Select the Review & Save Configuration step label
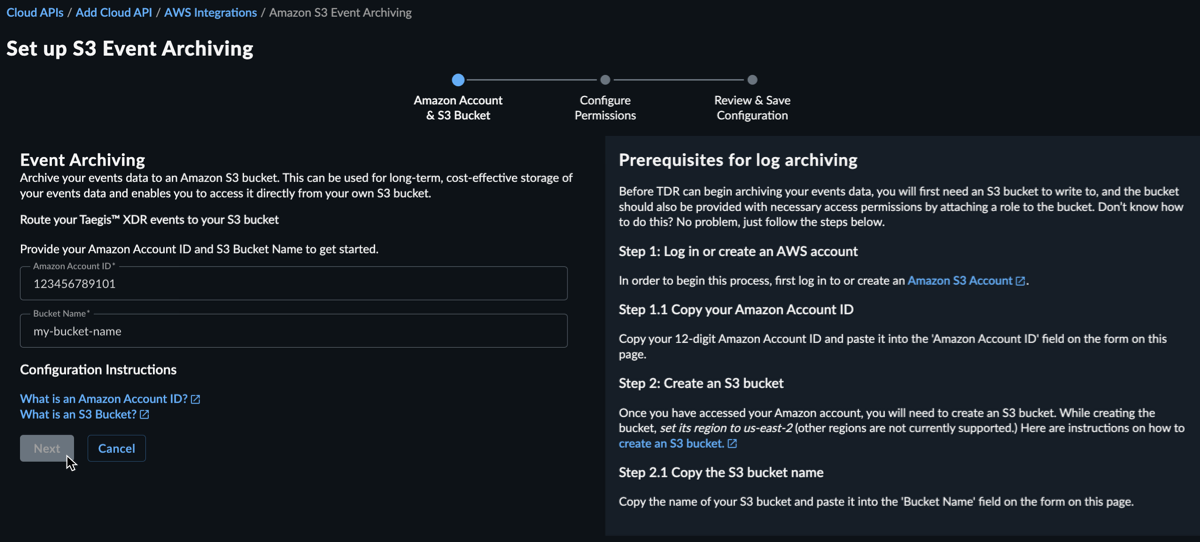This screenshot has width=1200, height=542. click(752, 108)
